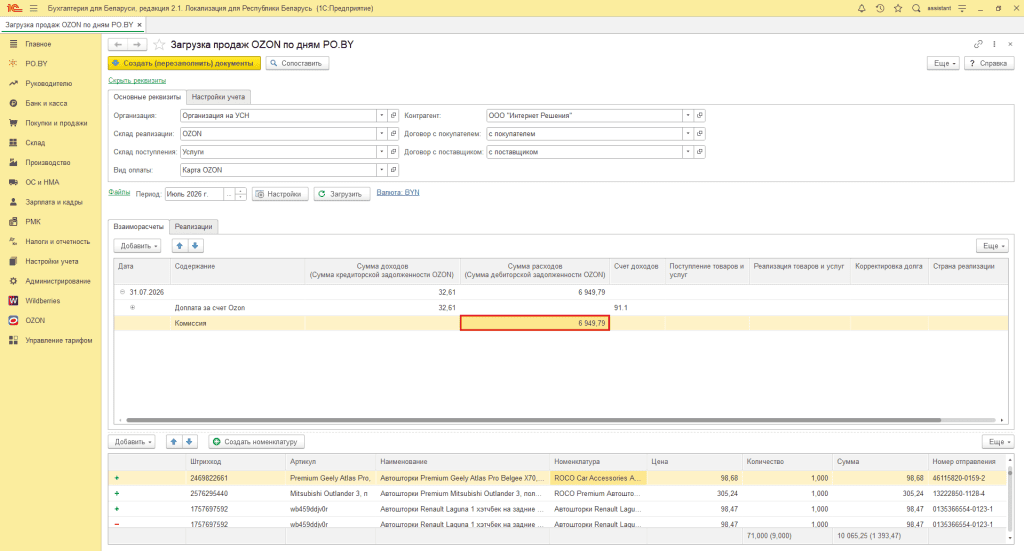
Task: Click Создать номенклатуру button
Action: point(257,442)
